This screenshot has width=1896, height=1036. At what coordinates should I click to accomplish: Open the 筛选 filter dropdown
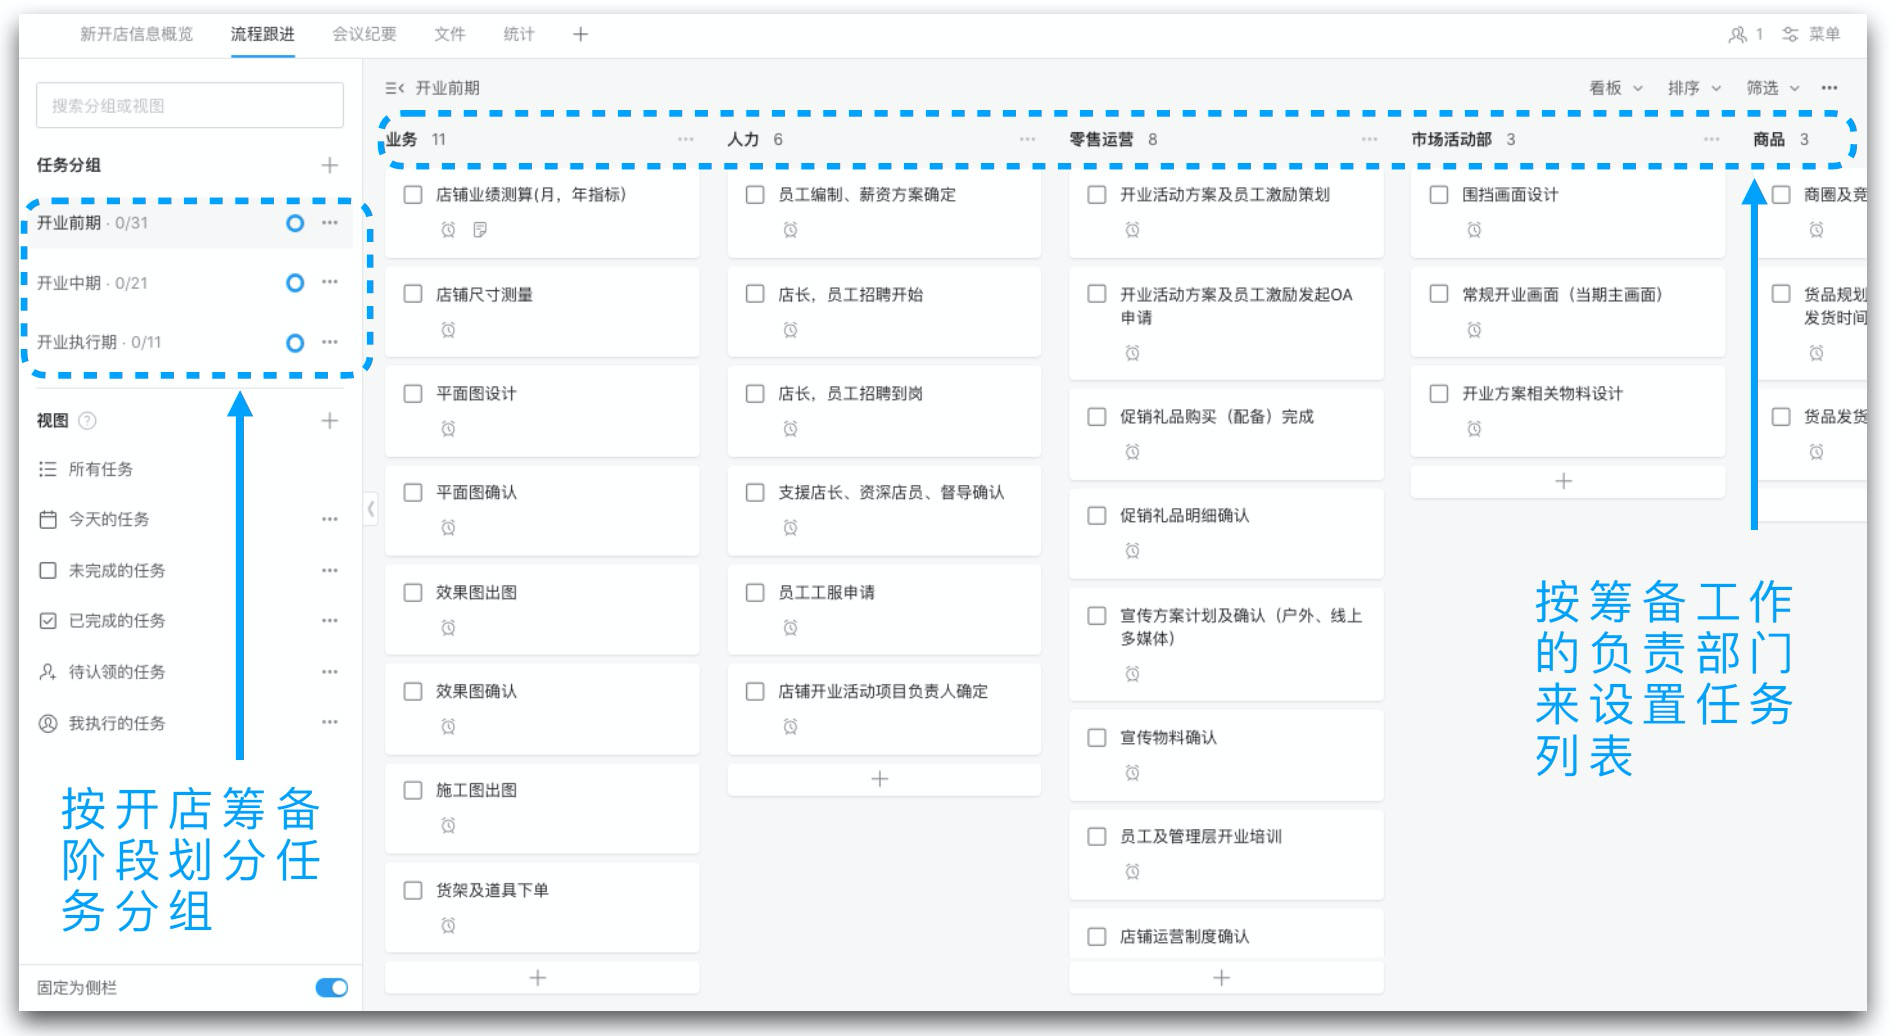click(x=1773, y=88)
